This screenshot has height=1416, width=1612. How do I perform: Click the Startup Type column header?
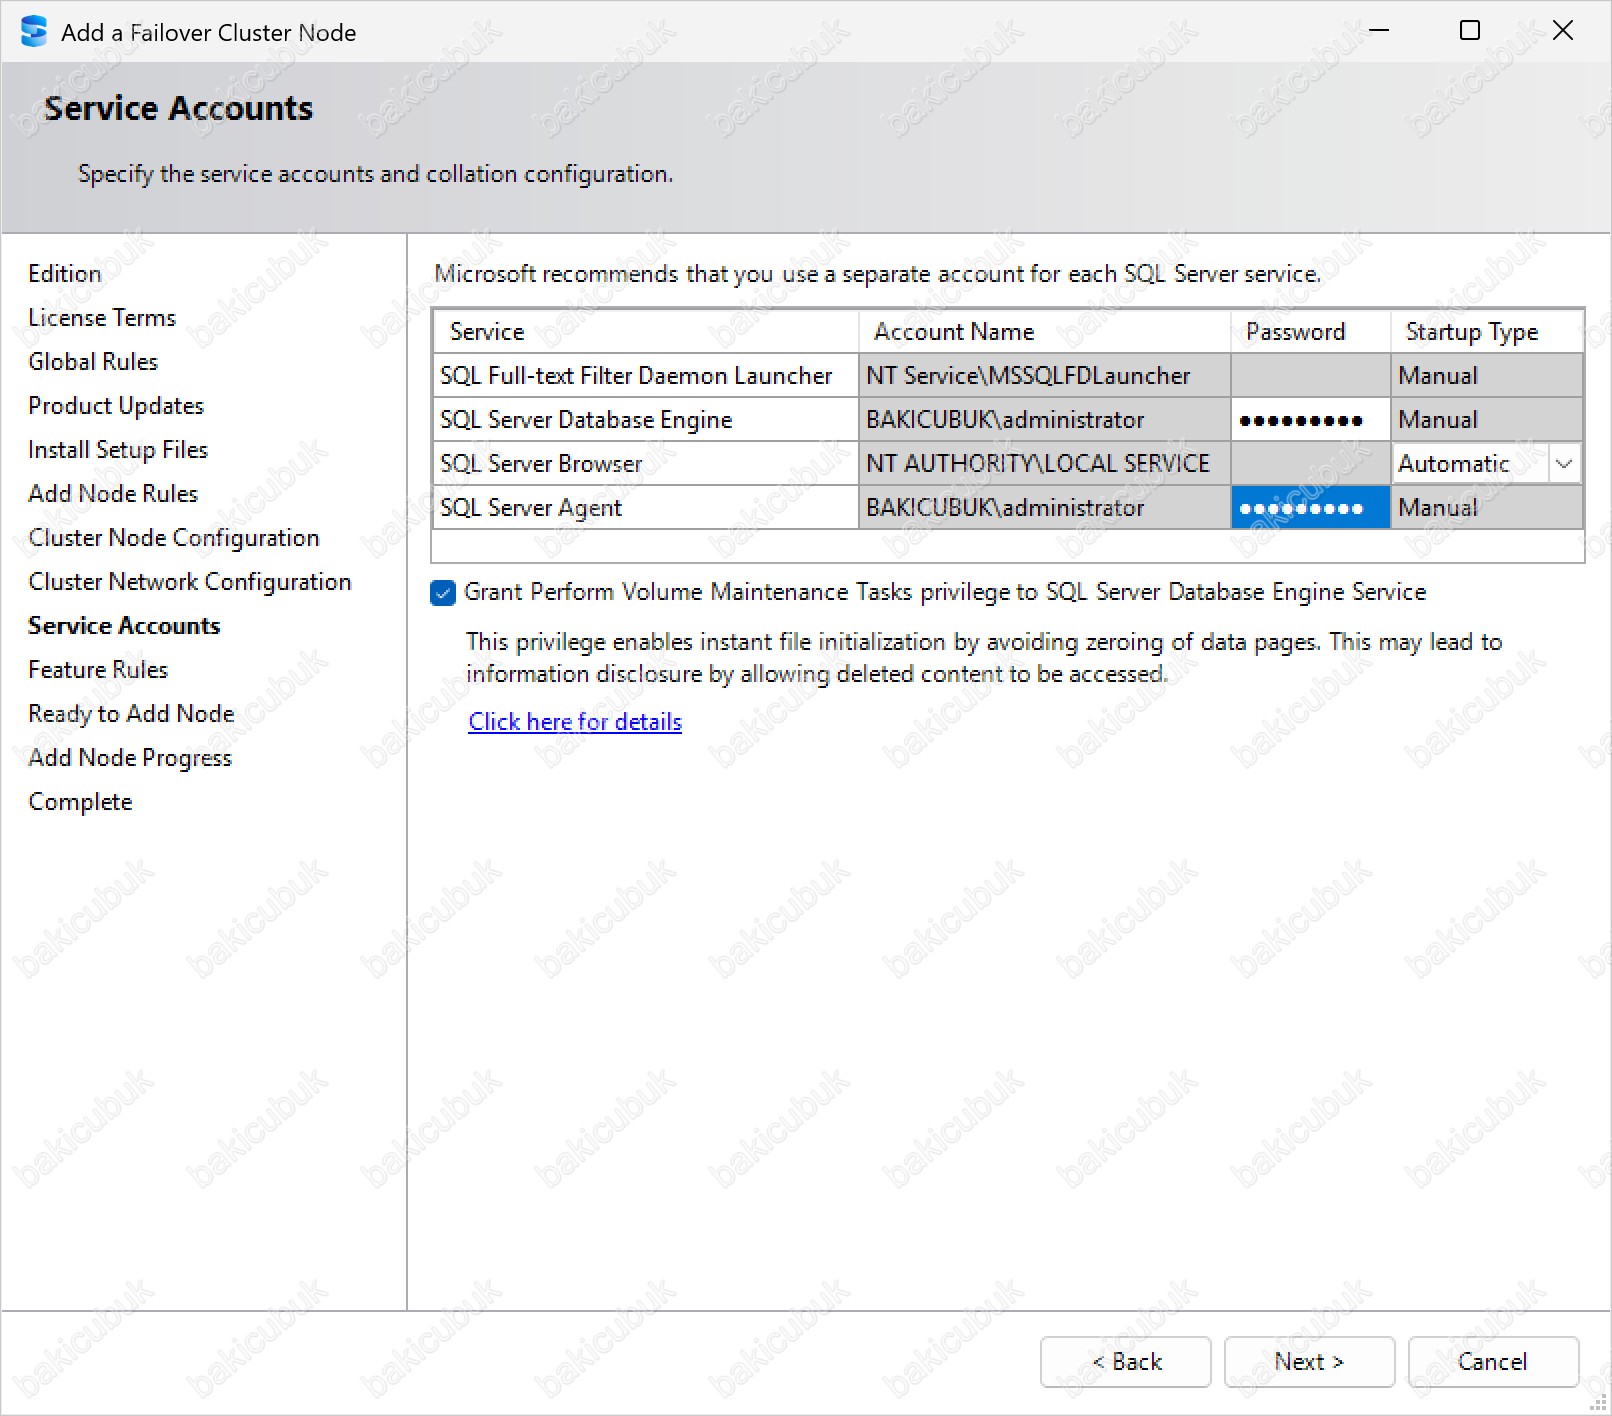(1471, 332)
